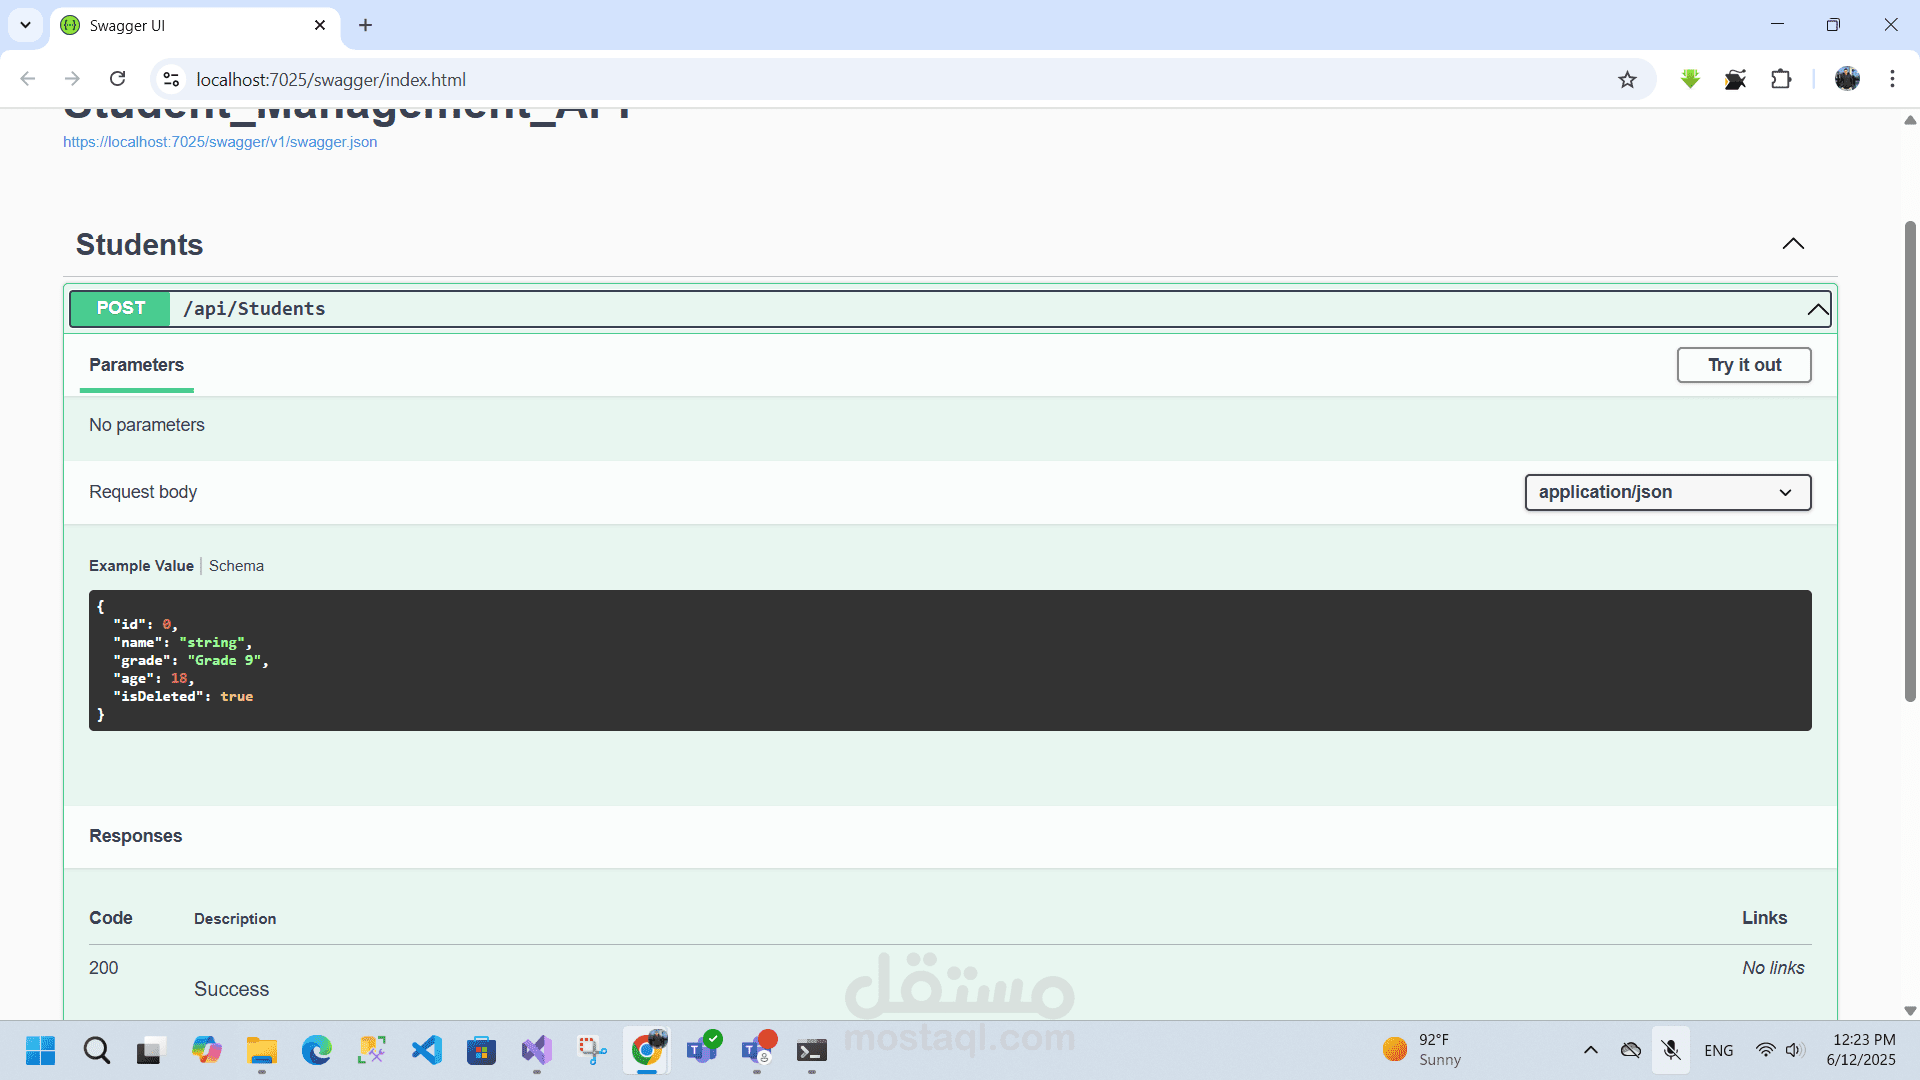This screenshot has width=1920, height=1080.
Task: Click inside the browser address bar
Action: point(600,79)
